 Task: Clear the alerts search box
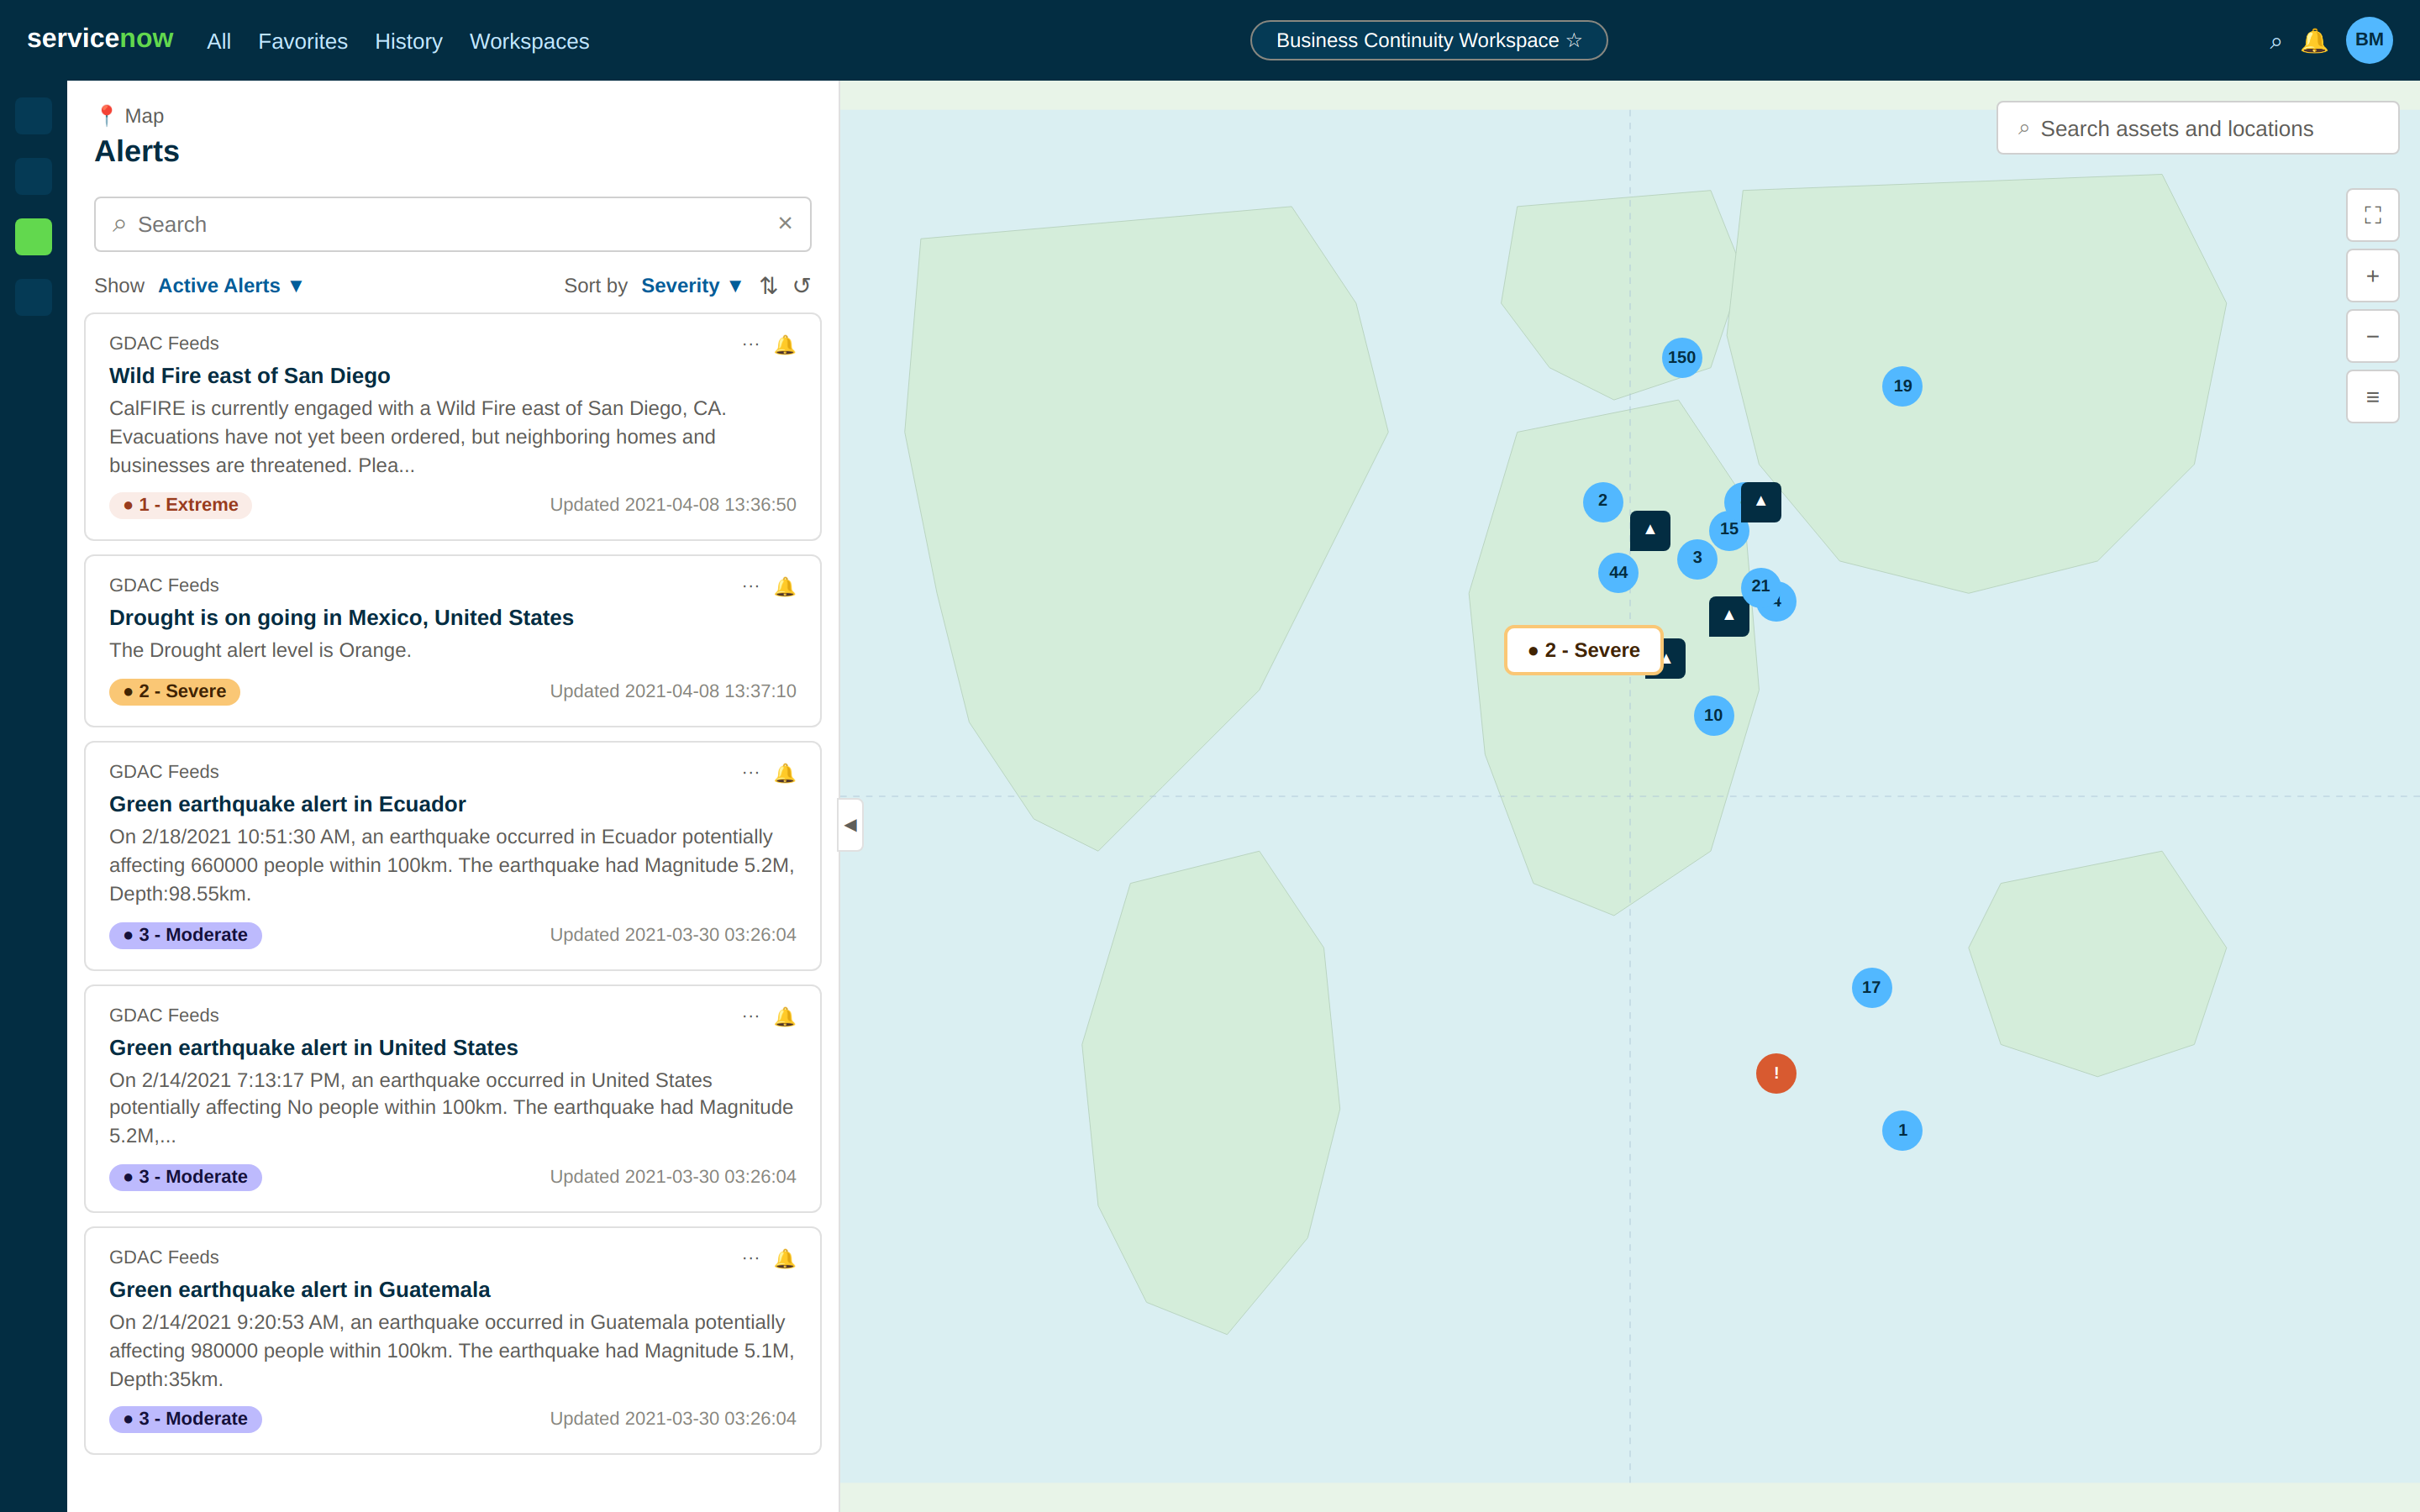pos(785,223)
